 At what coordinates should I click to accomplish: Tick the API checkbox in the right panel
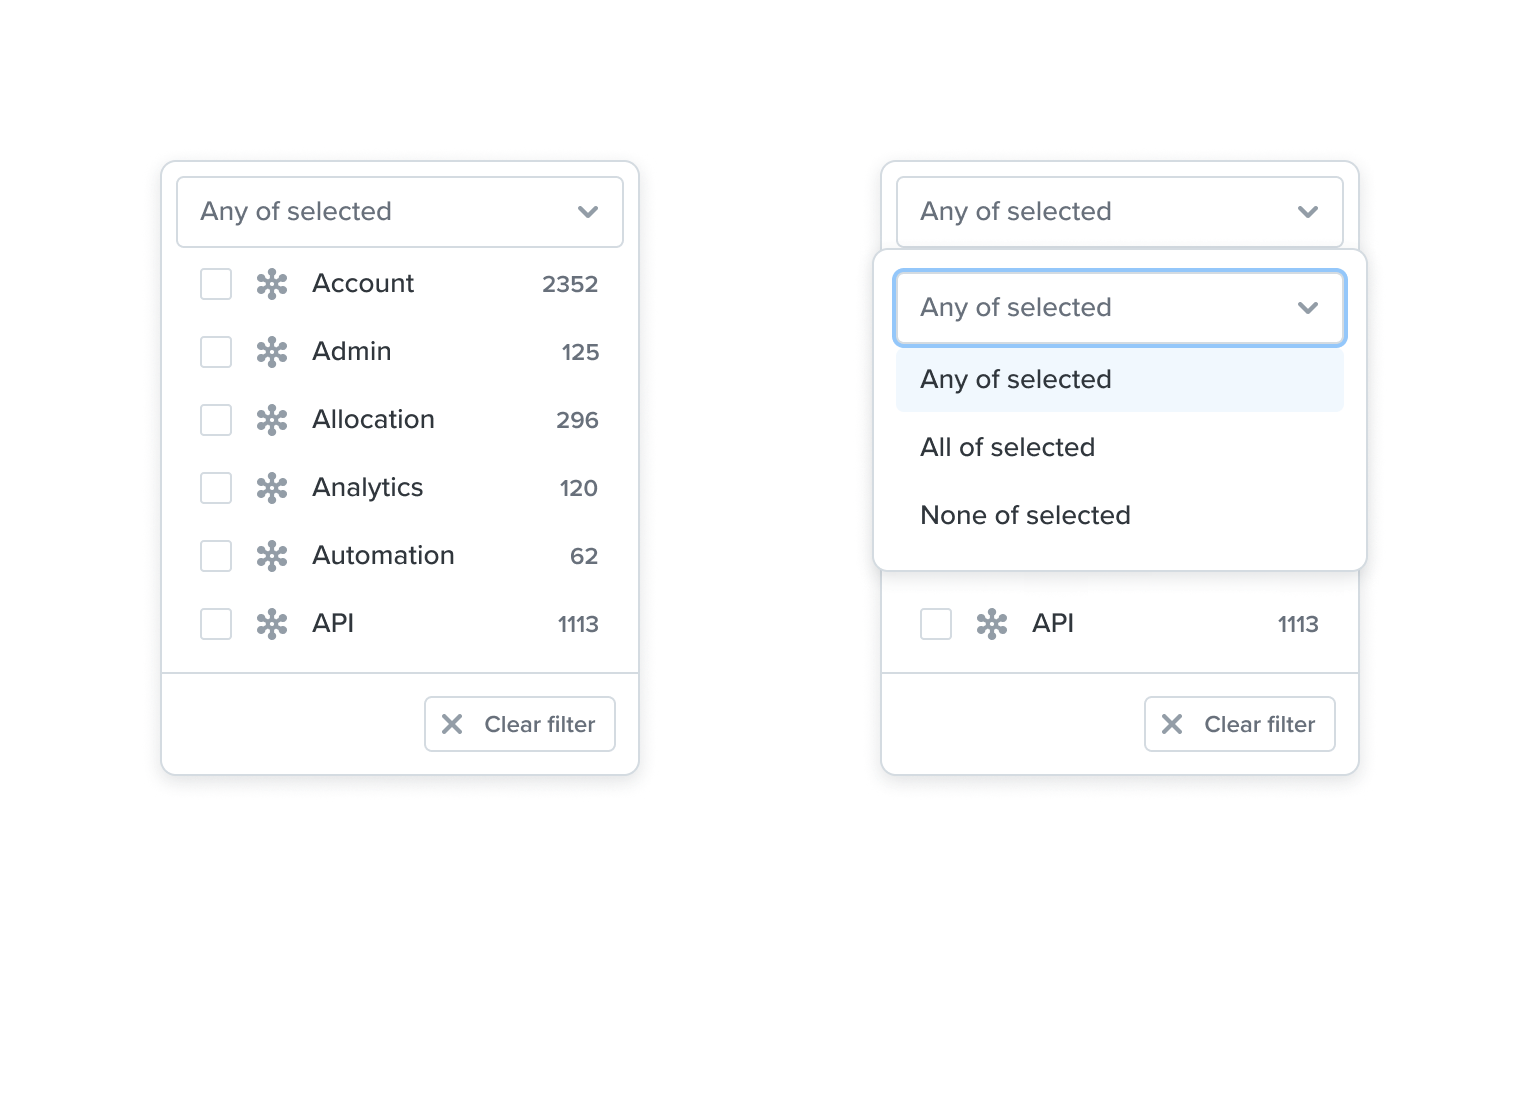click(x=936, y=624)
